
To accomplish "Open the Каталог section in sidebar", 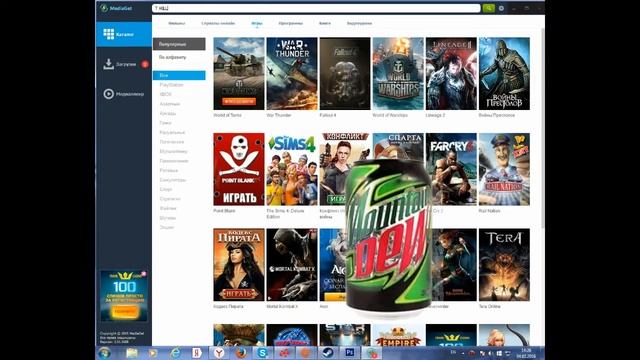I will [124, 34].
